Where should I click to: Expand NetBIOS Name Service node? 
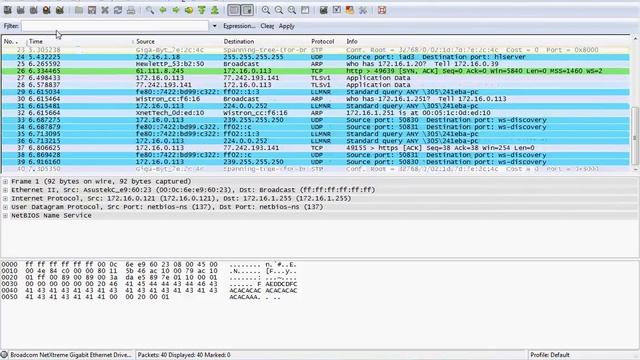5,216
